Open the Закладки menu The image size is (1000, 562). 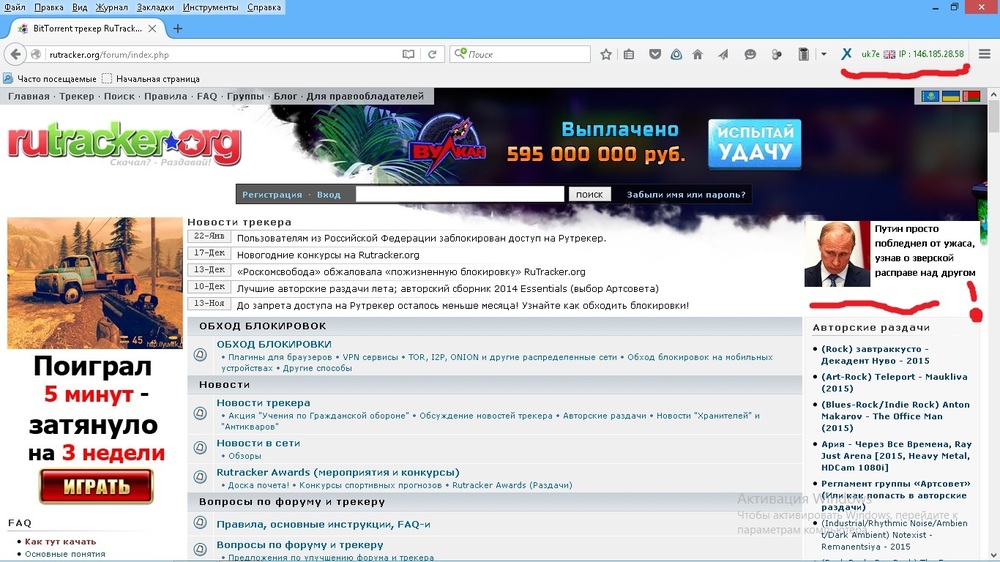(x=155, y=7)
